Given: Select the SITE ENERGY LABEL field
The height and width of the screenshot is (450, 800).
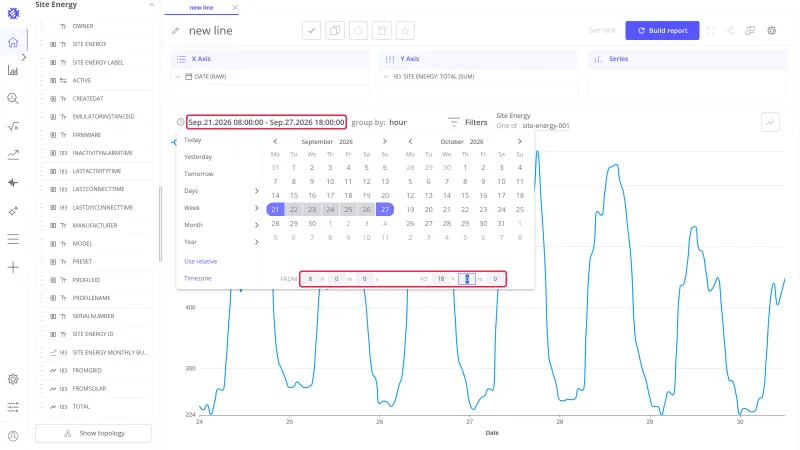Looking at the screenshot, I should tap(98, 62).
